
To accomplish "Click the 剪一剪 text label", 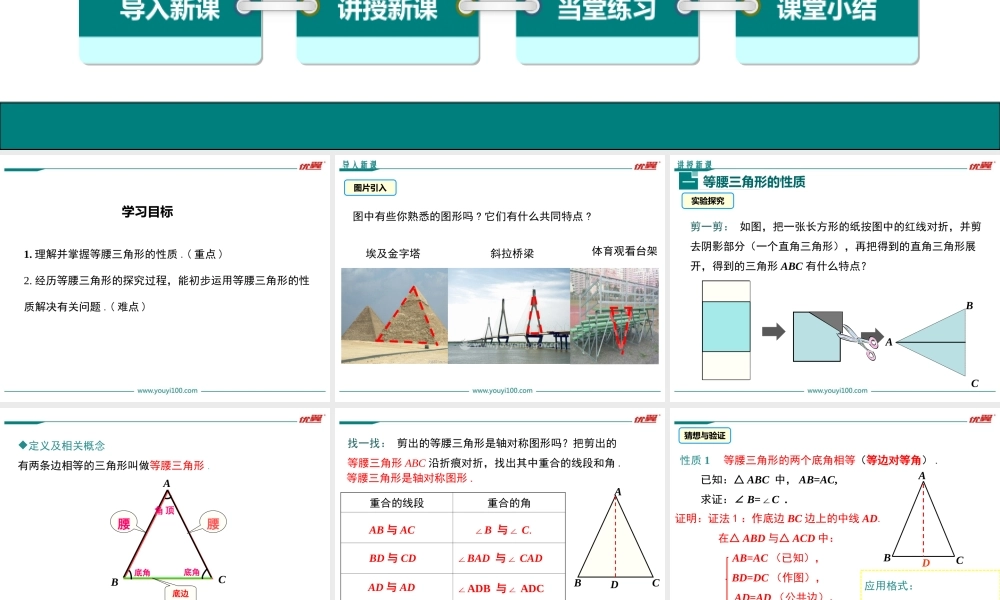I will (709, 226).
